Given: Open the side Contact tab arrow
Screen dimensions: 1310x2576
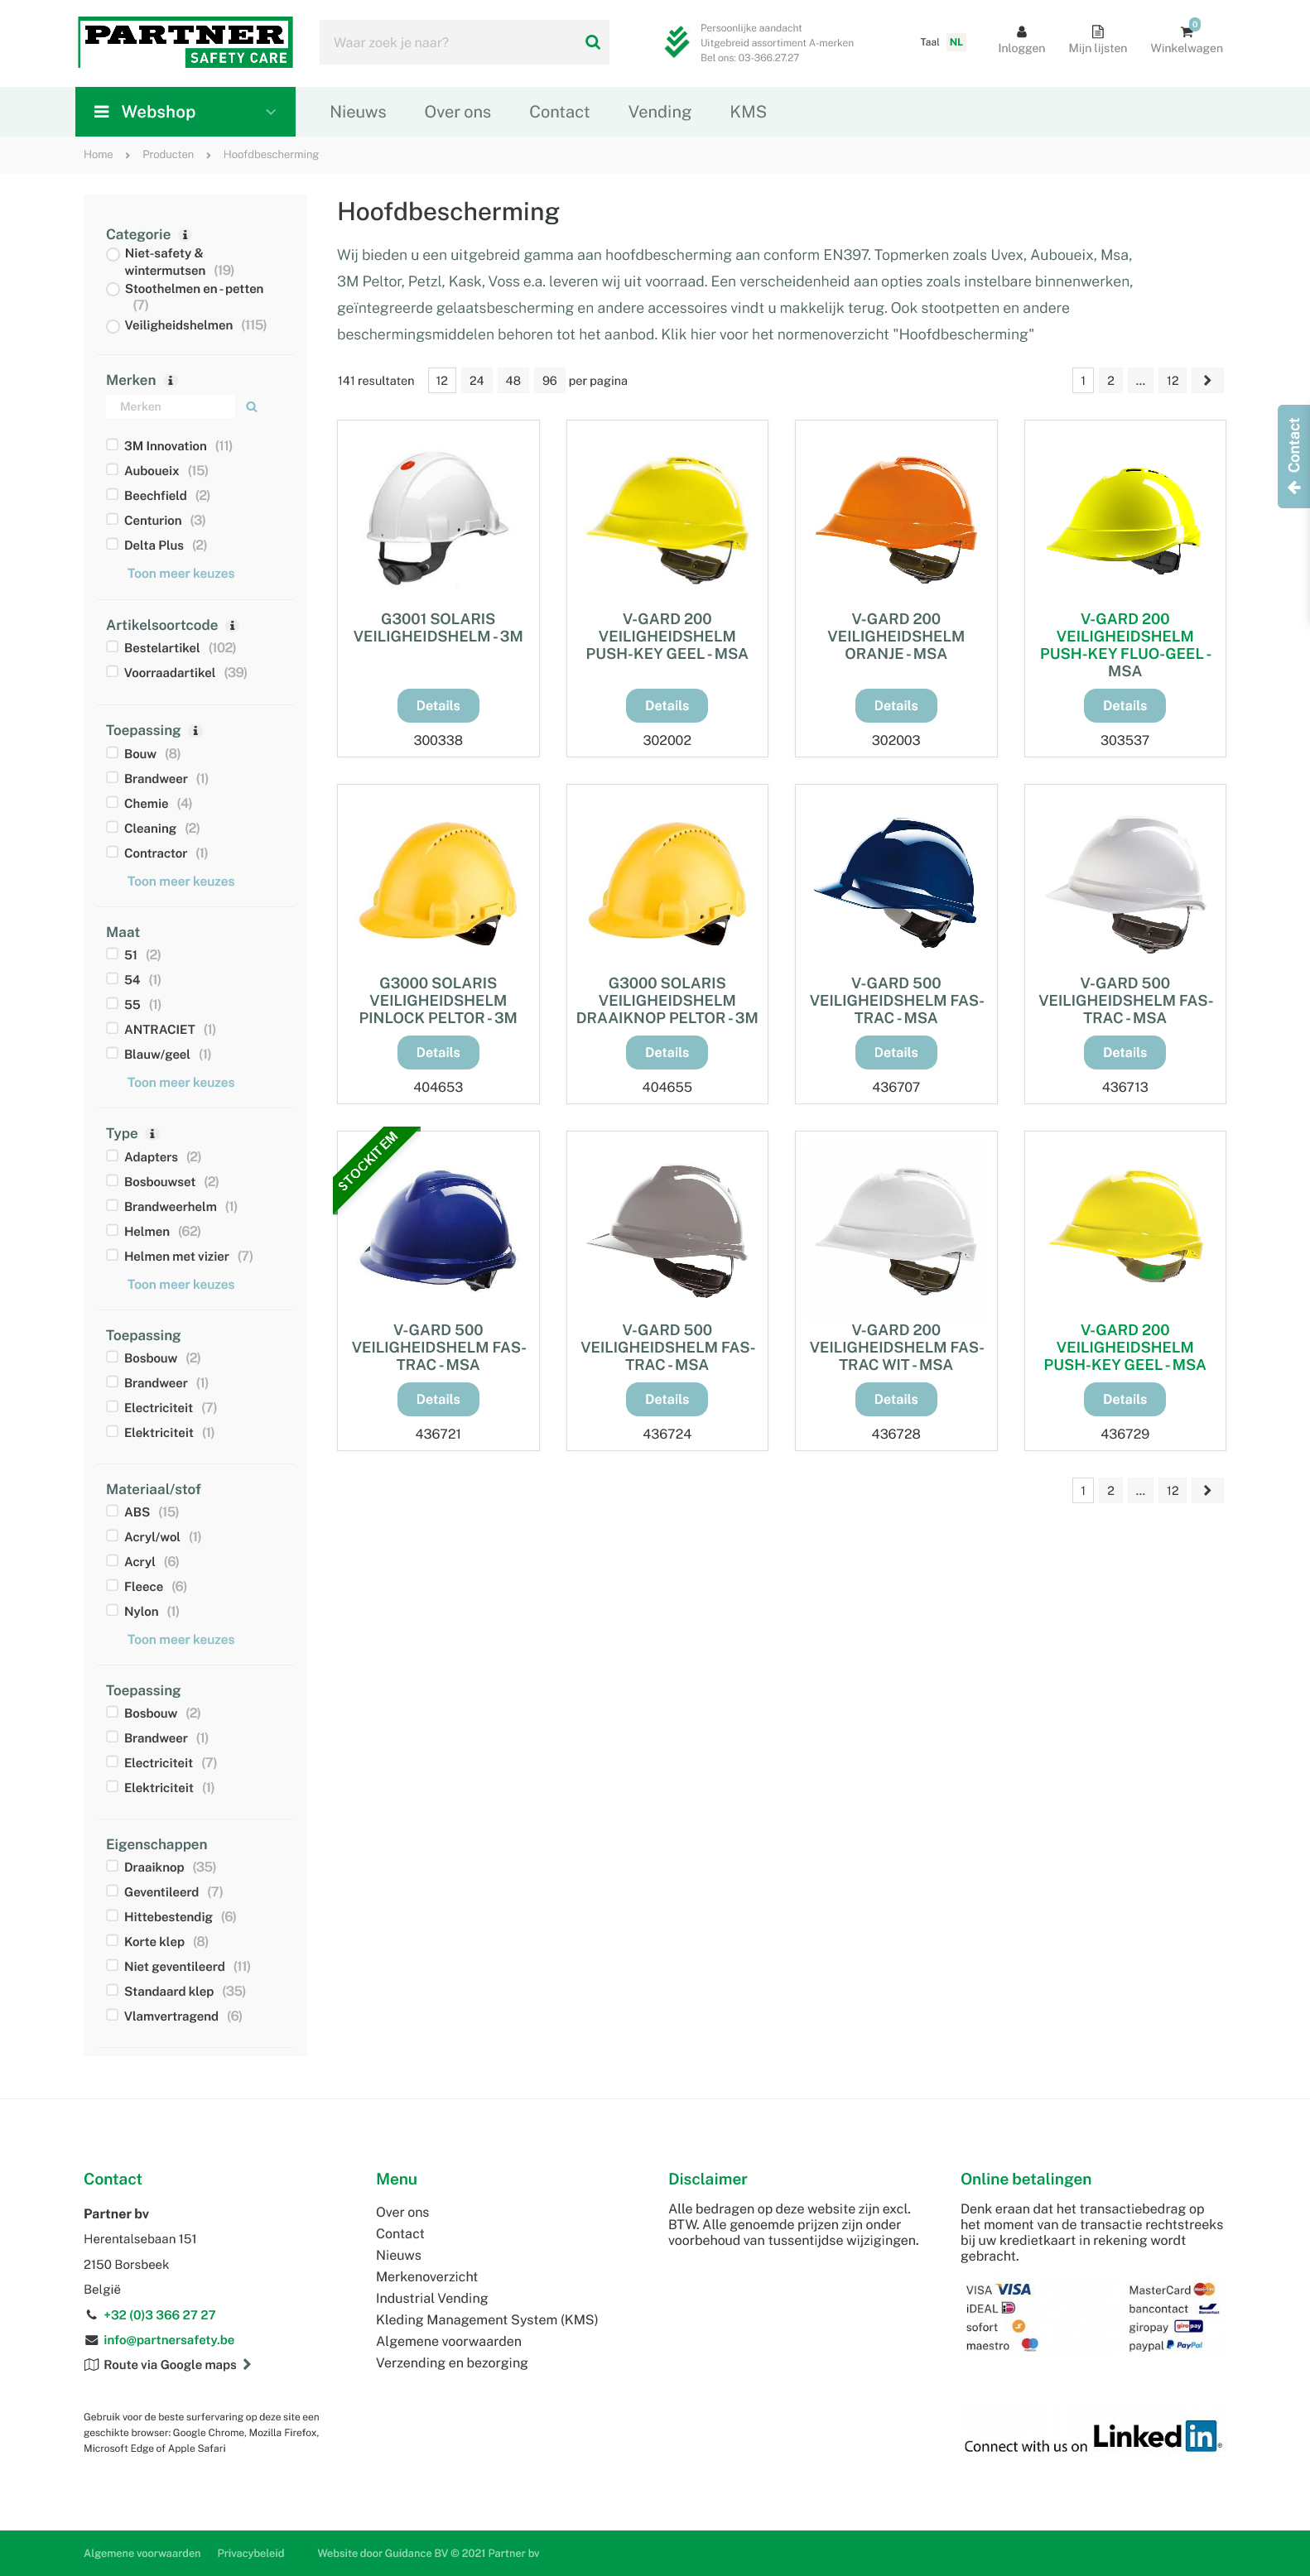Looking at the screenshot, I should (1293, 487).
